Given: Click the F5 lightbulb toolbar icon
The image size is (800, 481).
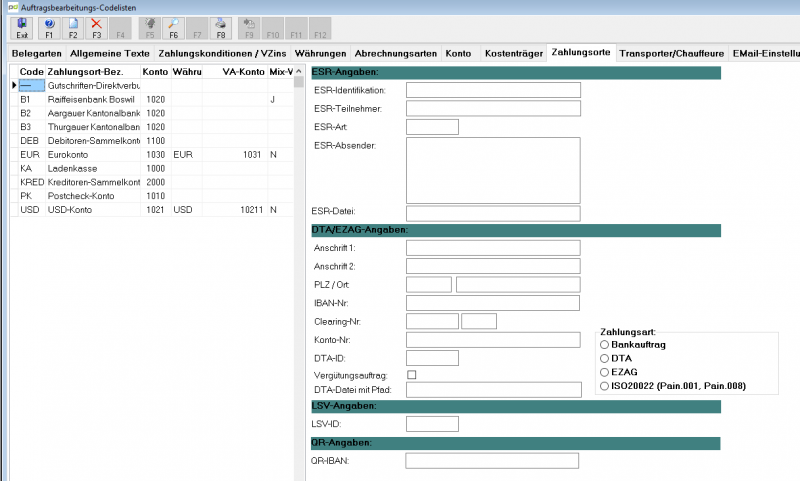Looking at the screenshot, I should tap(150, 29).
